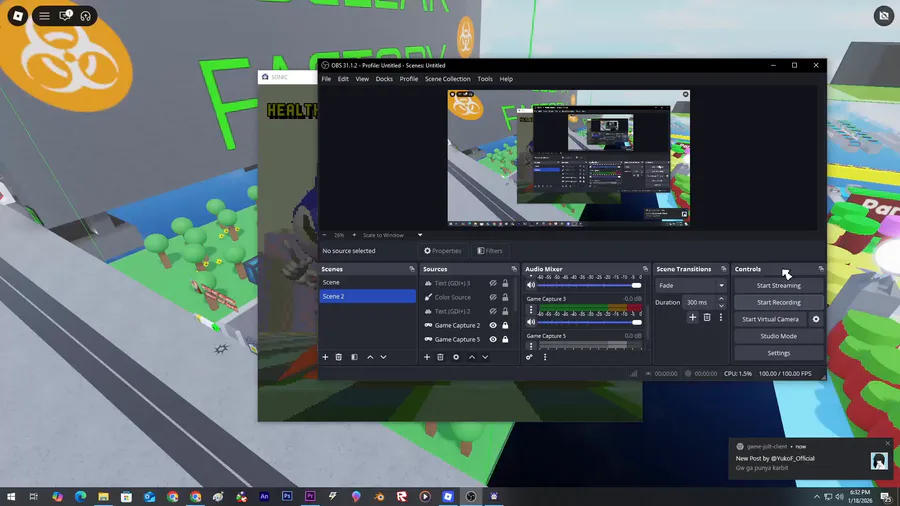This screenshot has width=900, height=506.
Task: Open Scale to Window dropdown arrow
Action: tap(420, 235)
